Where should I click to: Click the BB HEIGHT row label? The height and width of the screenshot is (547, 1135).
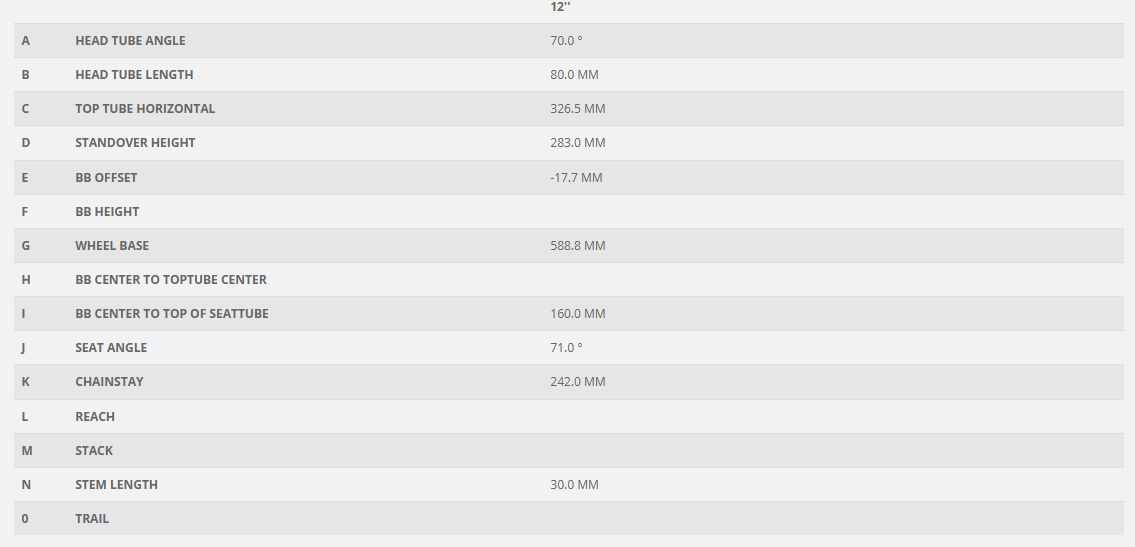coord(107,212)
